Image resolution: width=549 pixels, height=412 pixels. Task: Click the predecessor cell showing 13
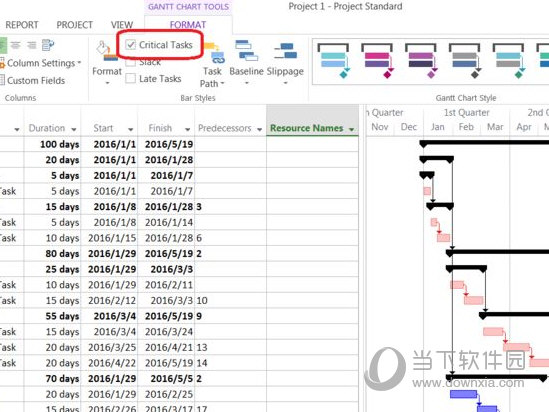pos(230,347)
